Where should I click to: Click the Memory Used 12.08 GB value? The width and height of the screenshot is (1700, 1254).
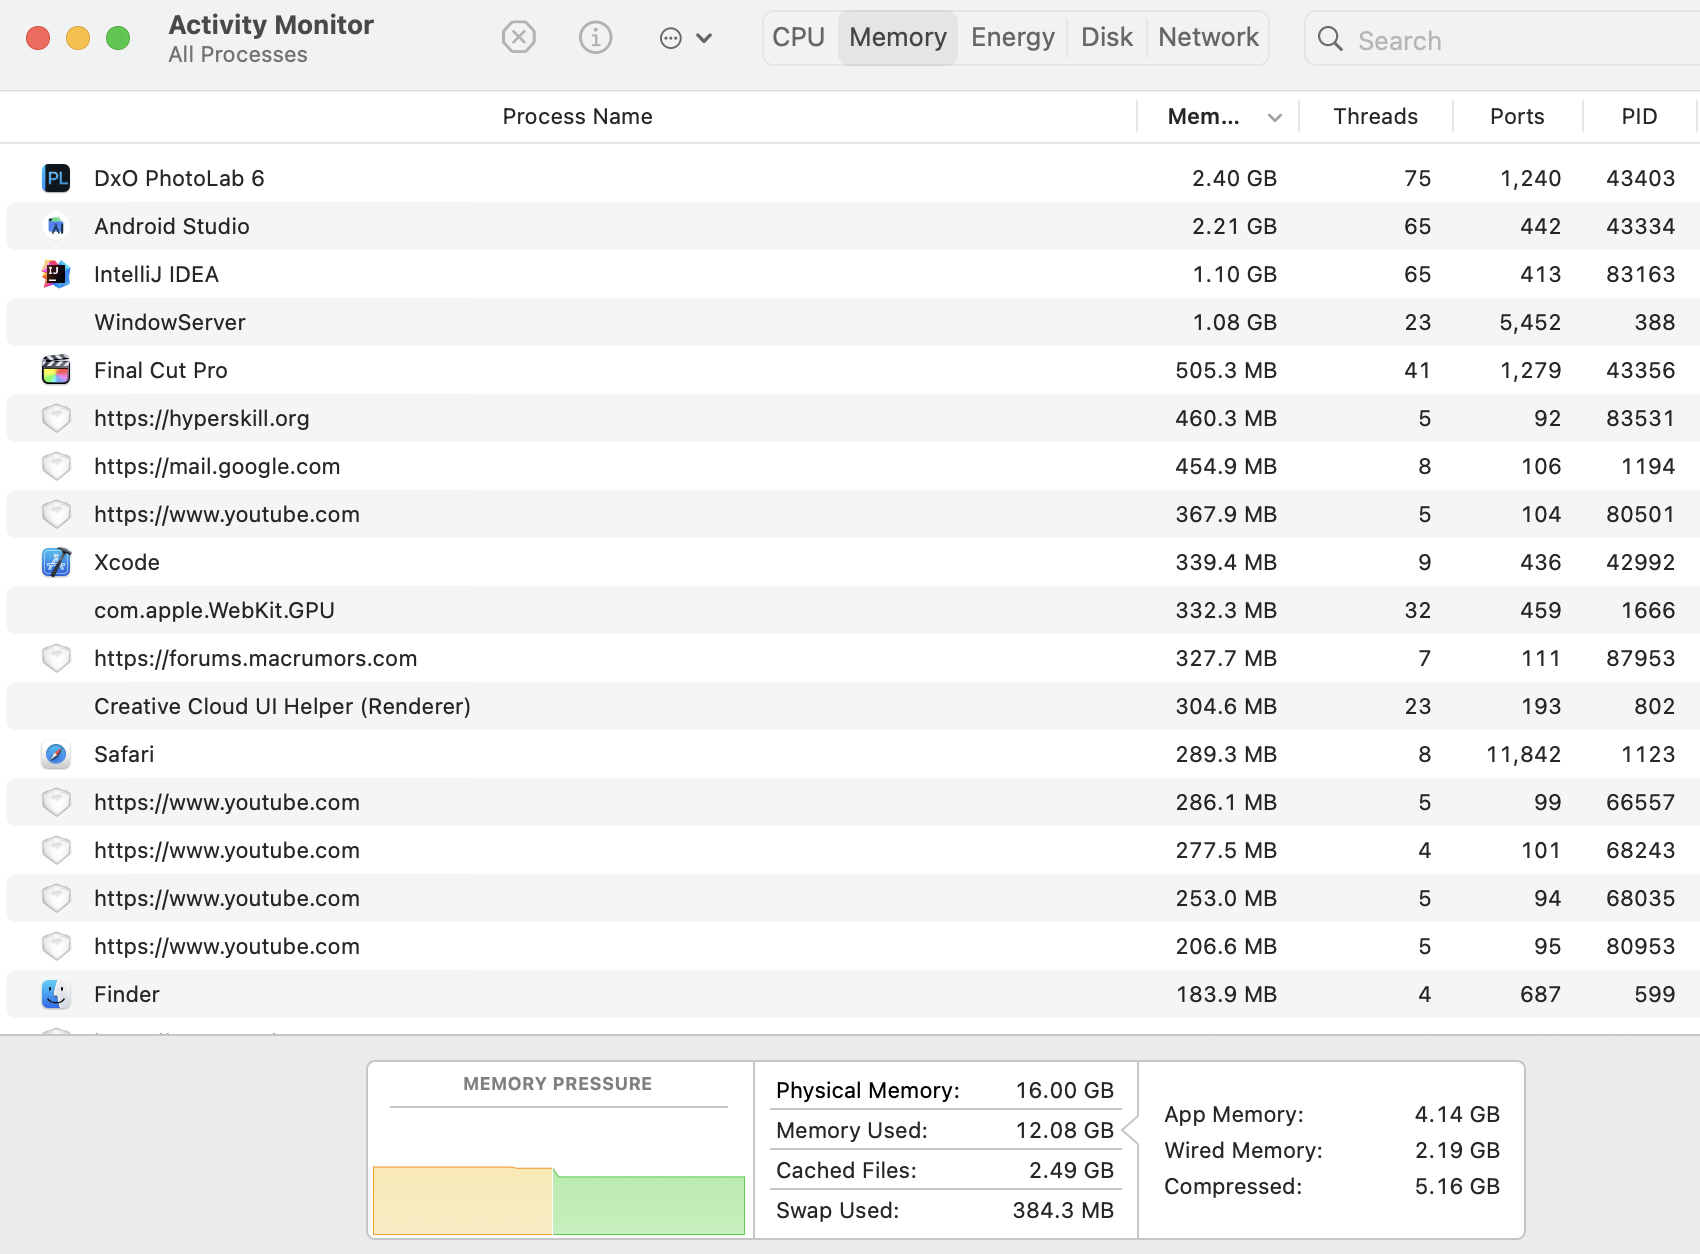point(1065,1130)
